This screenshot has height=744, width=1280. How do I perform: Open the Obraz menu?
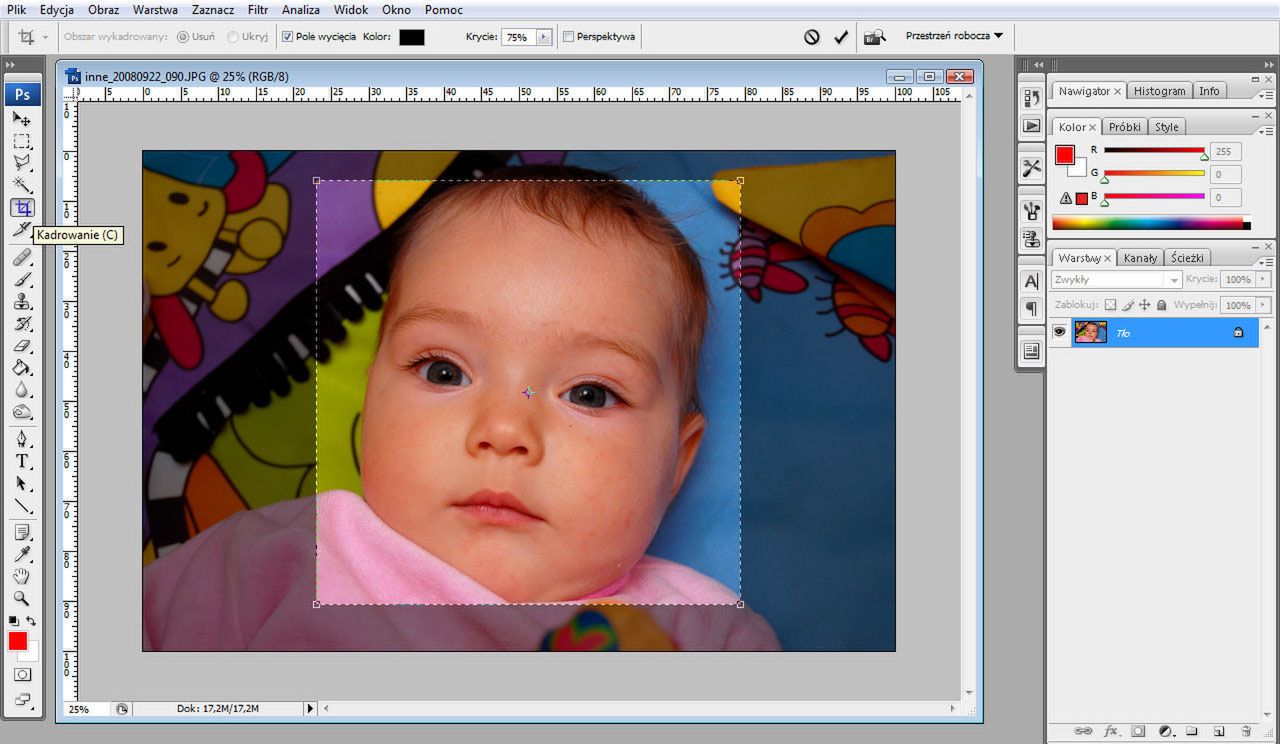104,10
